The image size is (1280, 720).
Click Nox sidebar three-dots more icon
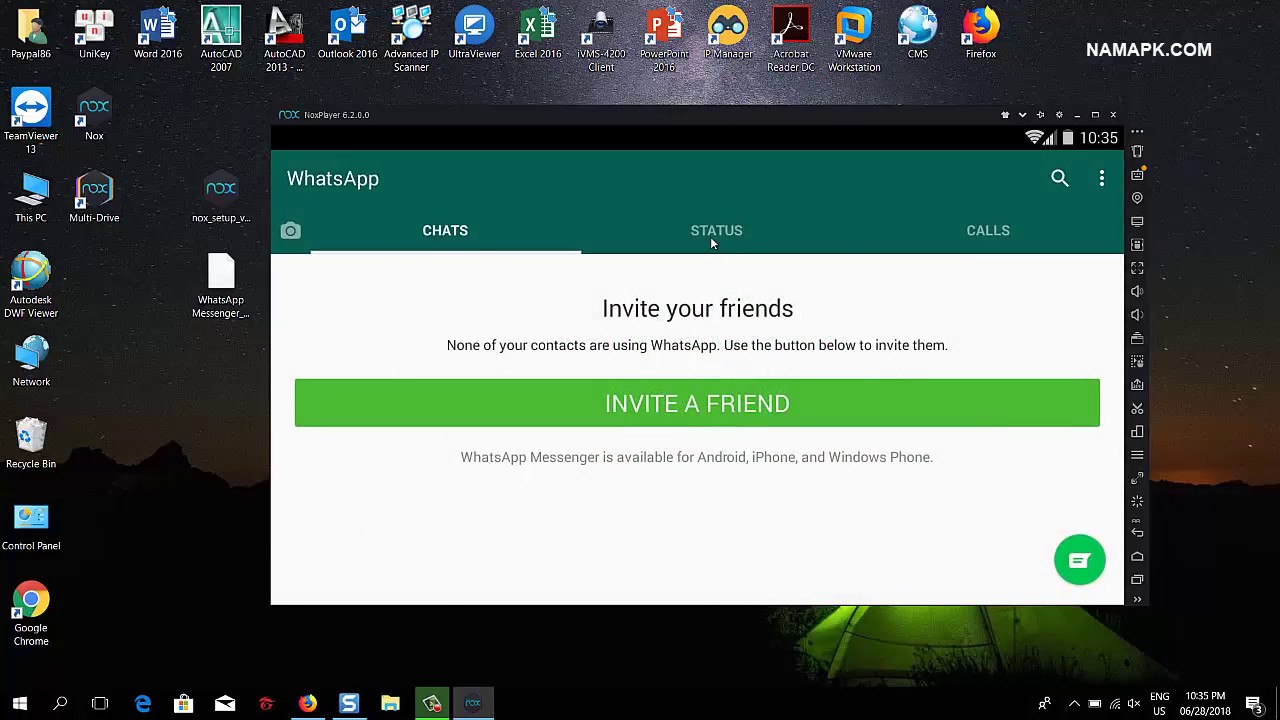point(1137,133)
